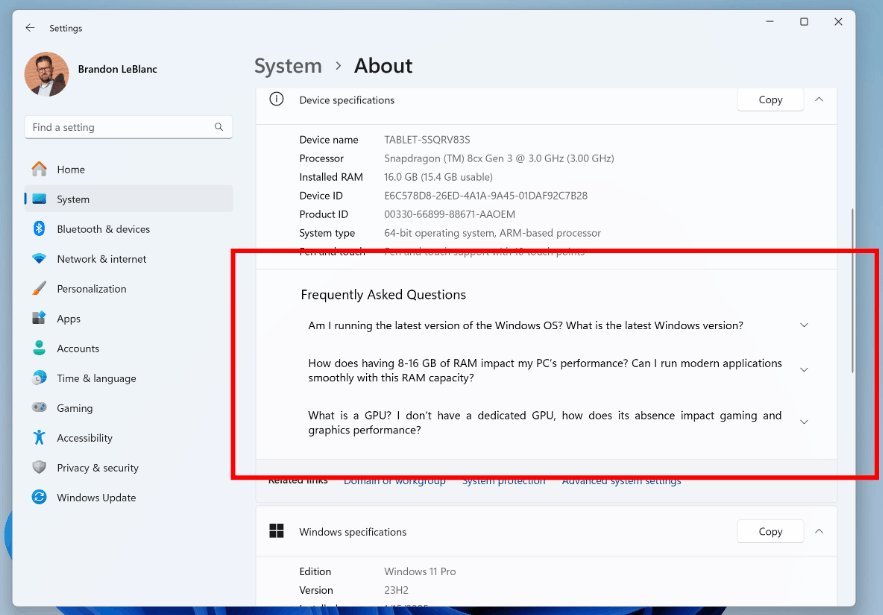883x615 pixels.
Task: Copy the Windows specifications
Action: click(x=770, y=531)
